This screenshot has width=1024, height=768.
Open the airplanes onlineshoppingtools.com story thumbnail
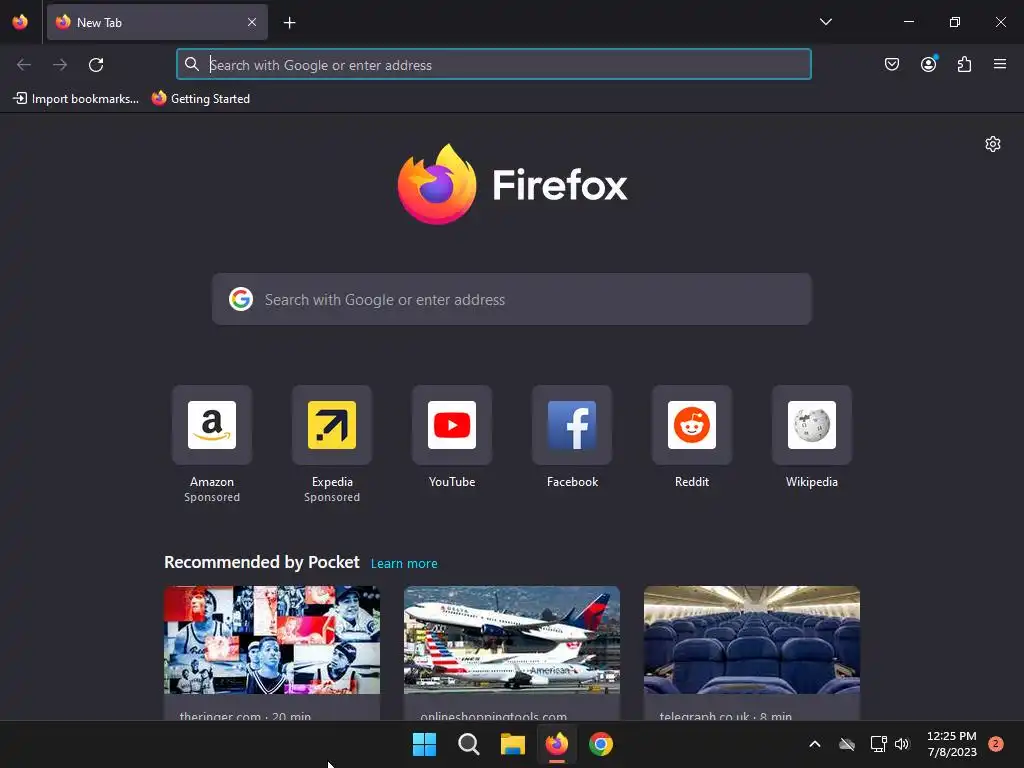coord(511,639)
